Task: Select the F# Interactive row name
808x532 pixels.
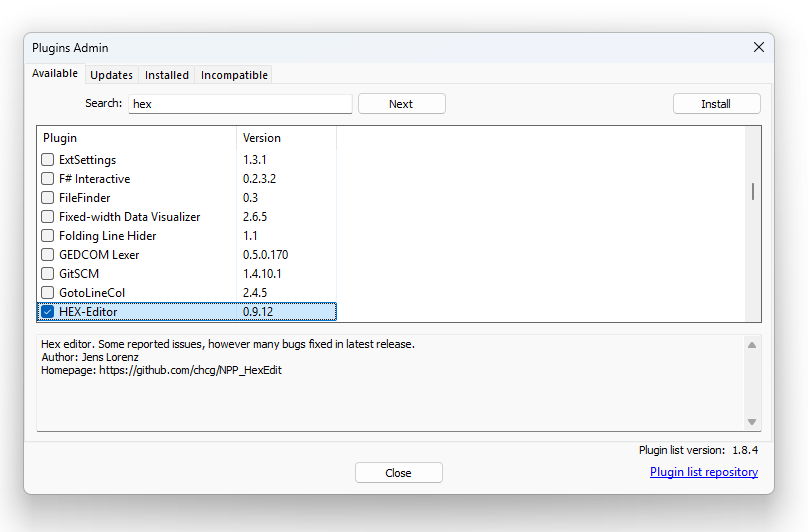Action: [95, 179]
